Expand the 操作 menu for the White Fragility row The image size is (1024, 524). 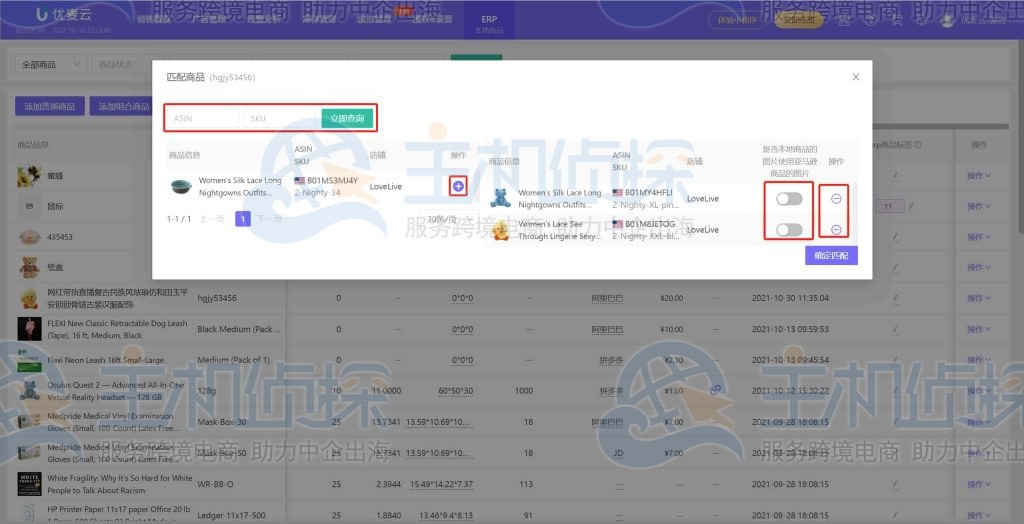(978, 484)
